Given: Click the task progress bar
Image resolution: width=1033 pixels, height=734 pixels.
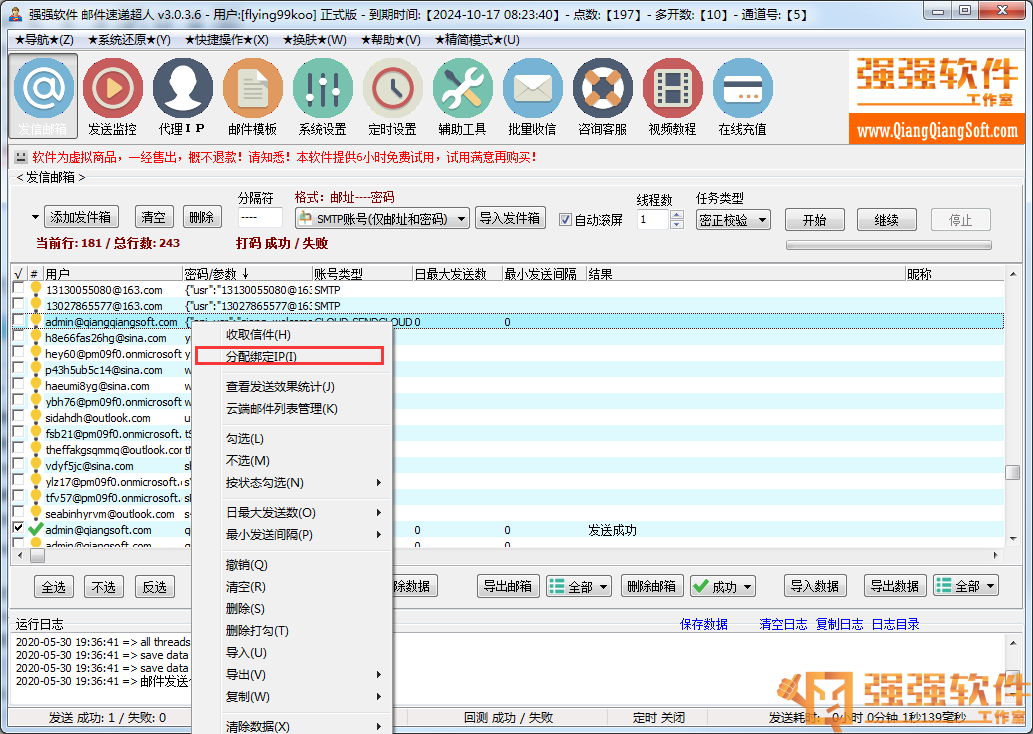Looking at the screenshot, I should (x=888, y=245).
